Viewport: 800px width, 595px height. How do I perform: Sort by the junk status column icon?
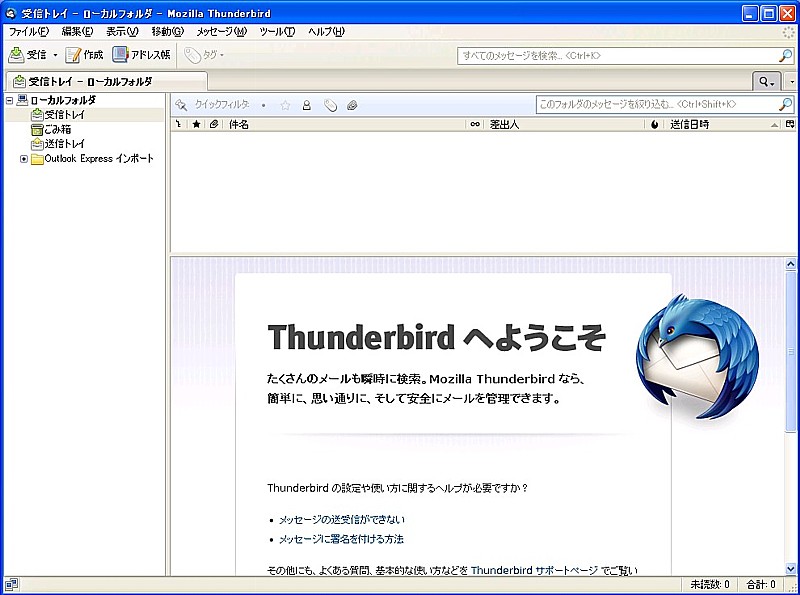click(655, 124)
